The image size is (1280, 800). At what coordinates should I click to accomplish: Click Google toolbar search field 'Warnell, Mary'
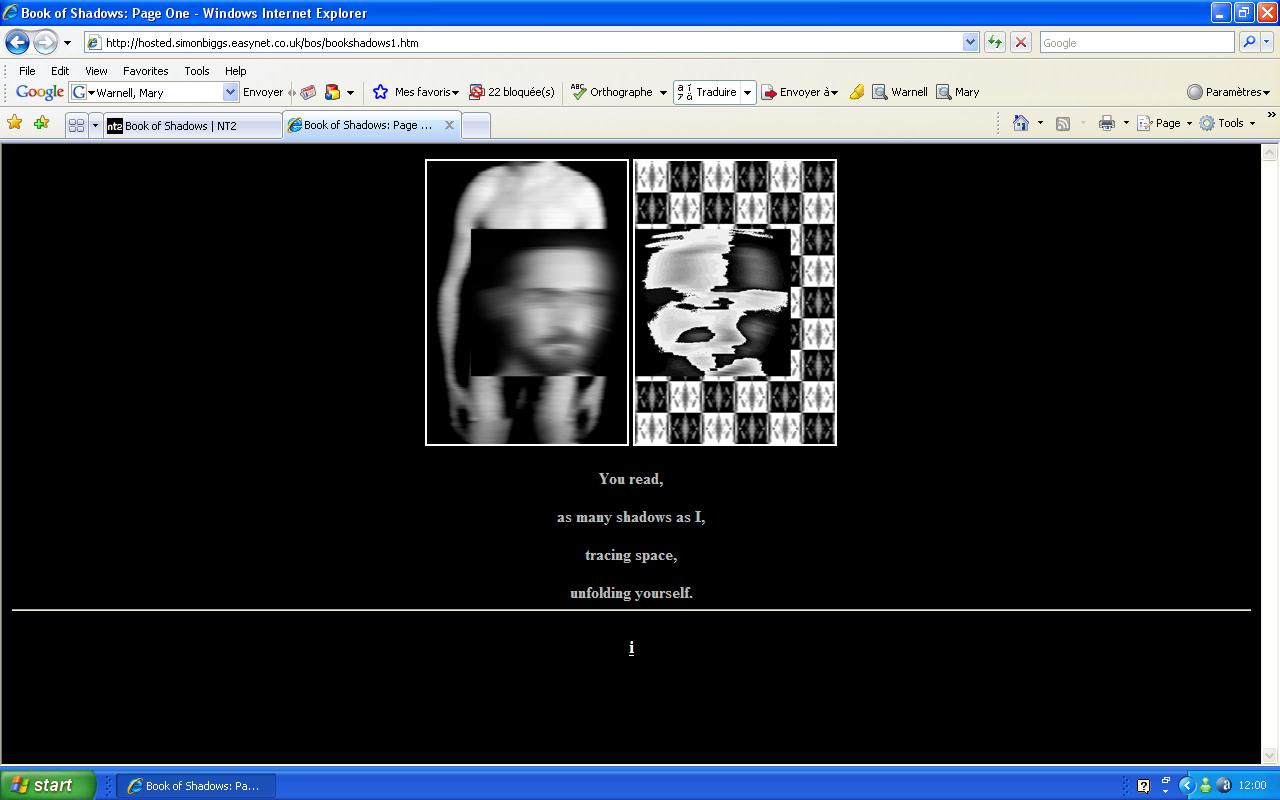point(153,92)
